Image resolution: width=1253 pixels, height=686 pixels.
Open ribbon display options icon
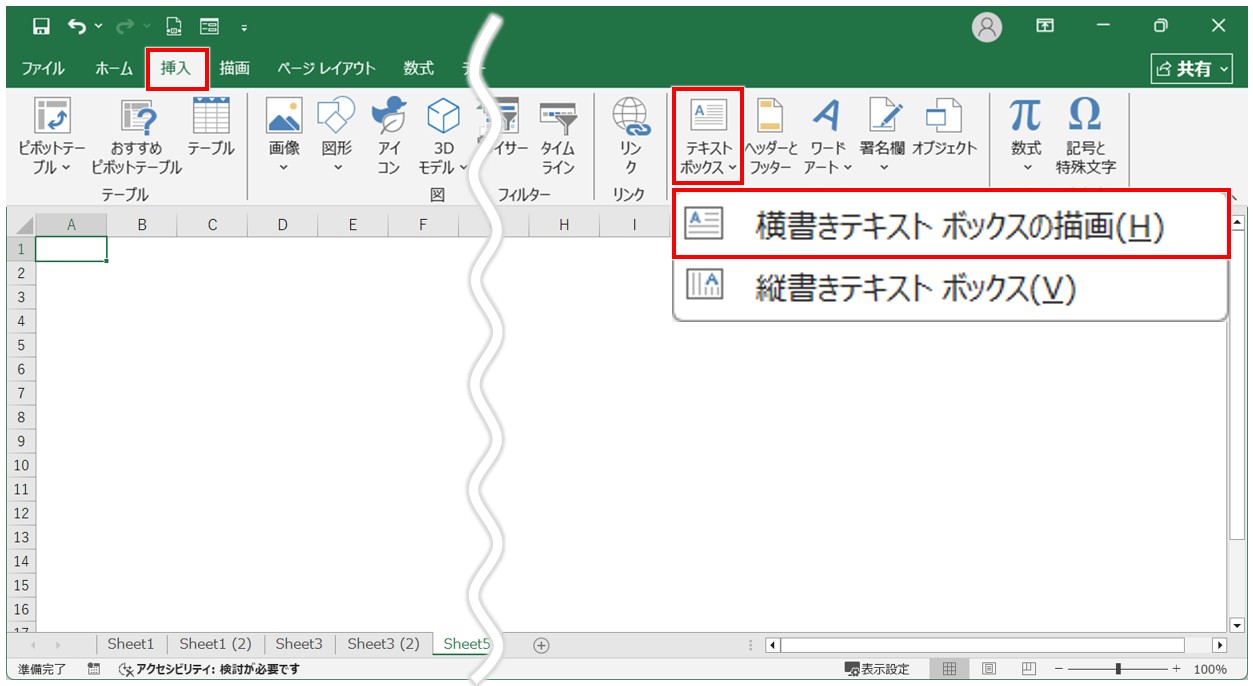point(1045,27)
